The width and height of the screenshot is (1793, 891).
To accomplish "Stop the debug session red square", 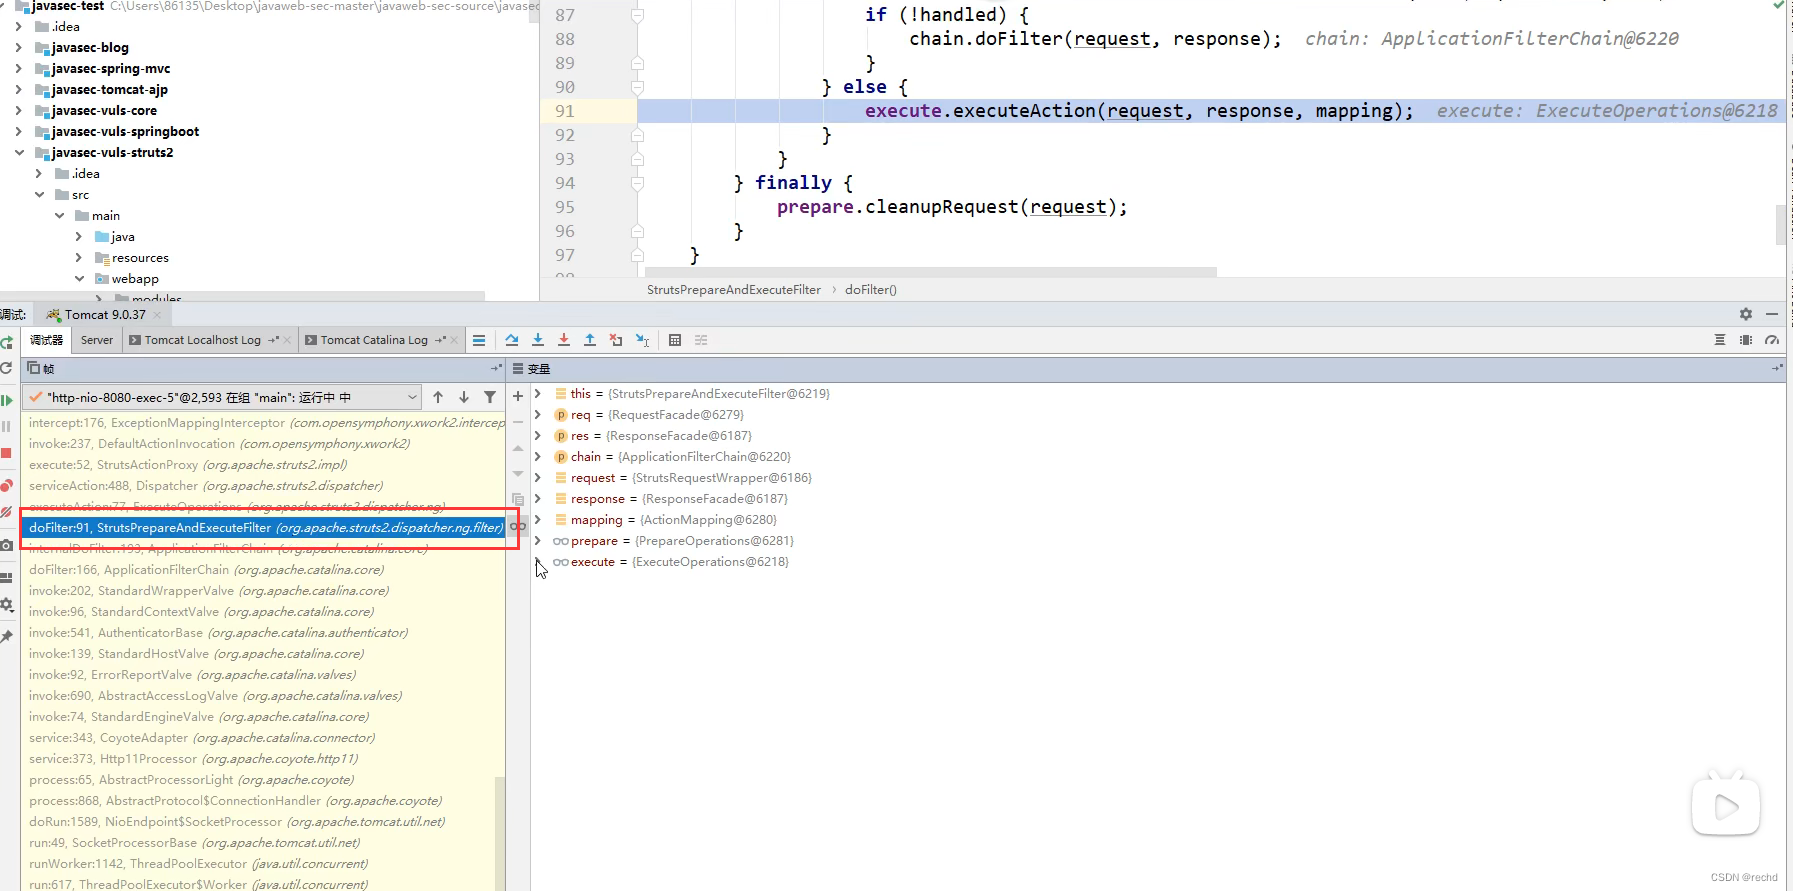I will pos(6,453).
